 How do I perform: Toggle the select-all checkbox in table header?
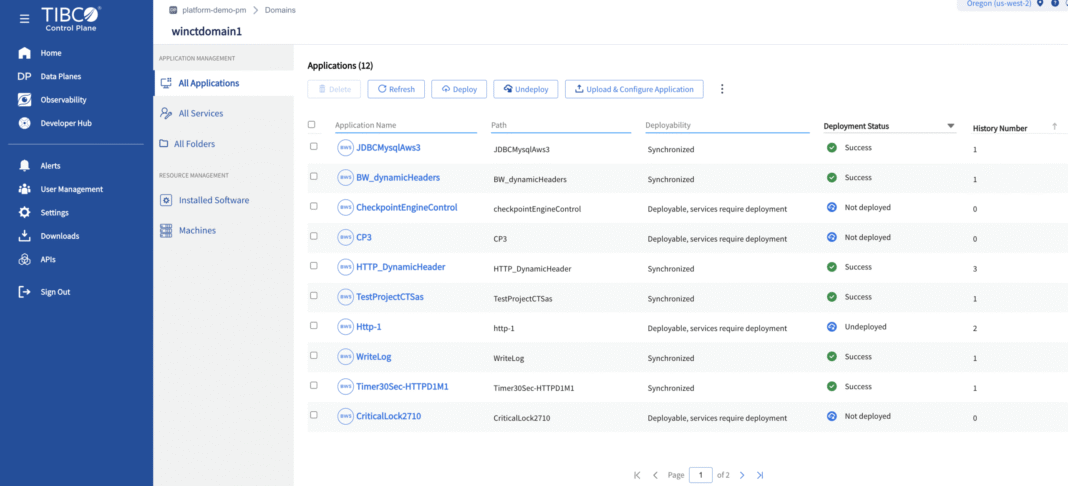click(x=312, y=125)
